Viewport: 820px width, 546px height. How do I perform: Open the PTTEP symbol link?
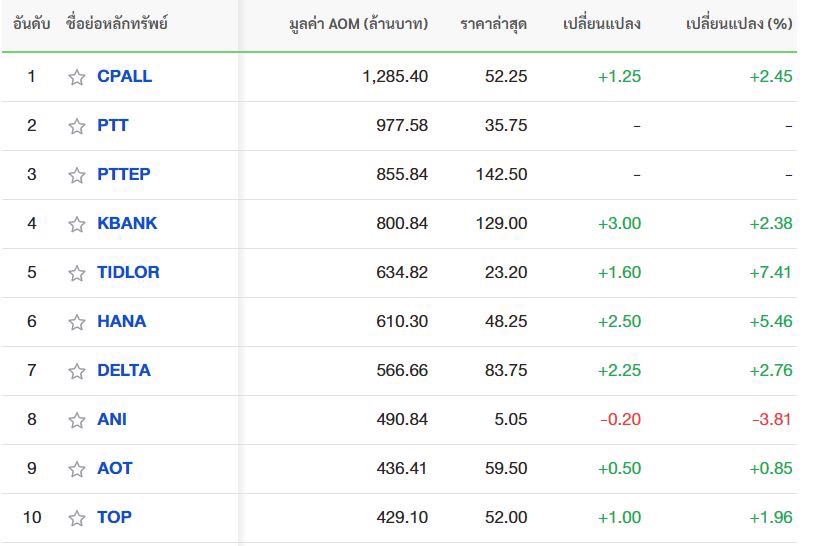click(123, 174)
